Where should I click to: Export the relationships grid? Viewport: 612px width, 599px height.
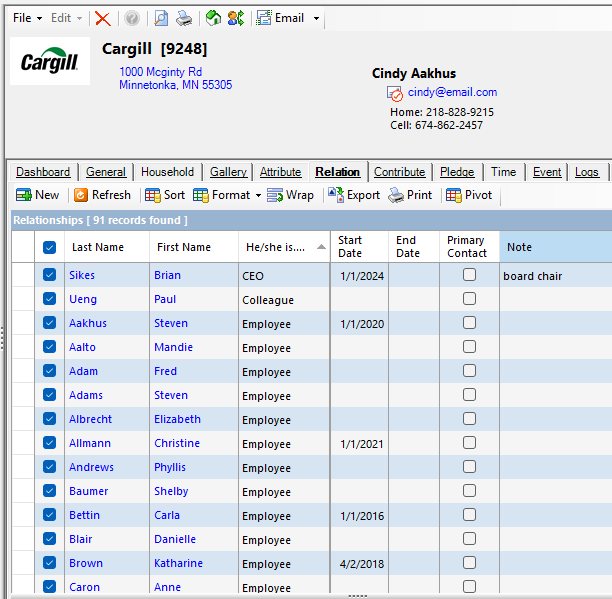[354, 195]
